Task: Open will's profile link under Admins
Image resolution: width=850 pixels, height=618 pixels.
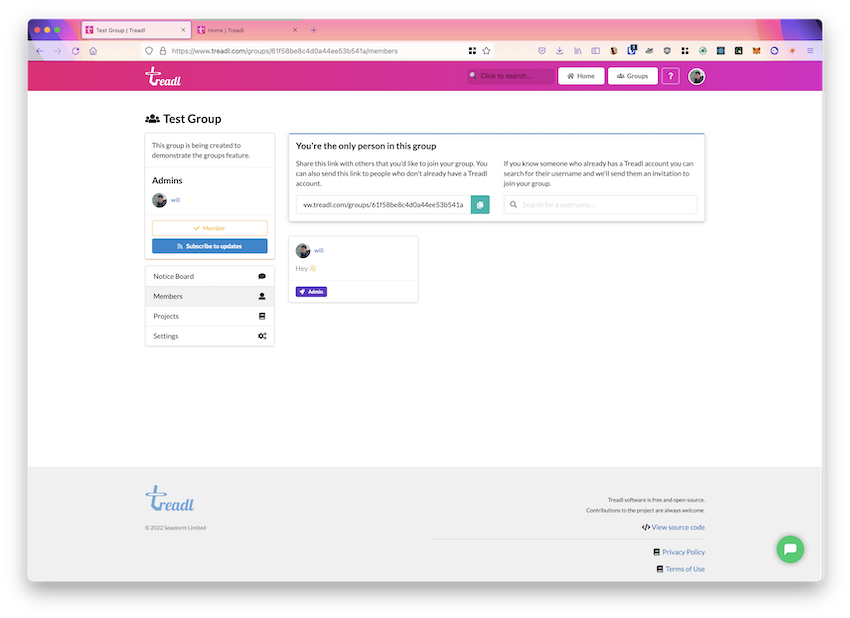Action: click(x=176, y=200)
